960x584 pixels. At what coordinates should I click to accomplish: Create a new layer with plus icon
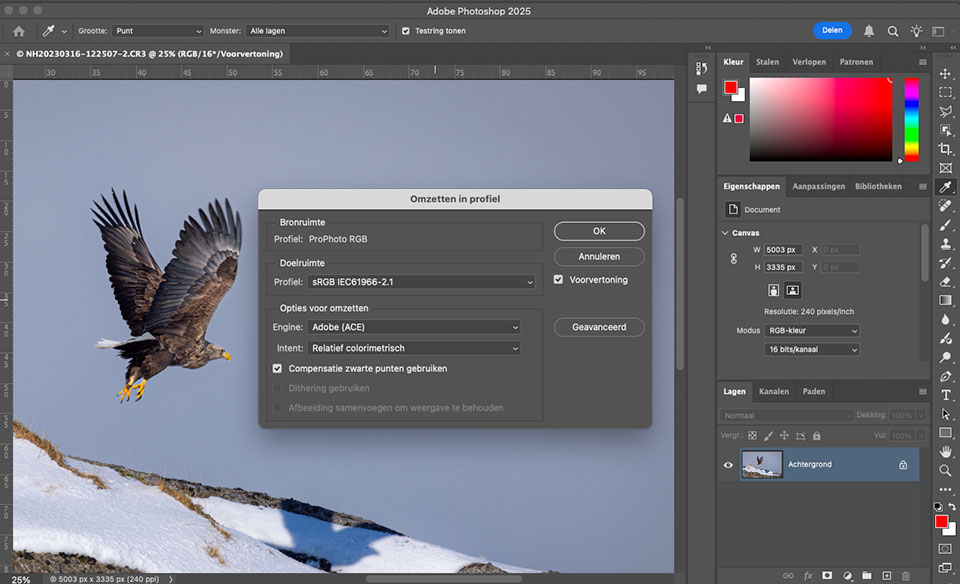[x=887, y=575]
